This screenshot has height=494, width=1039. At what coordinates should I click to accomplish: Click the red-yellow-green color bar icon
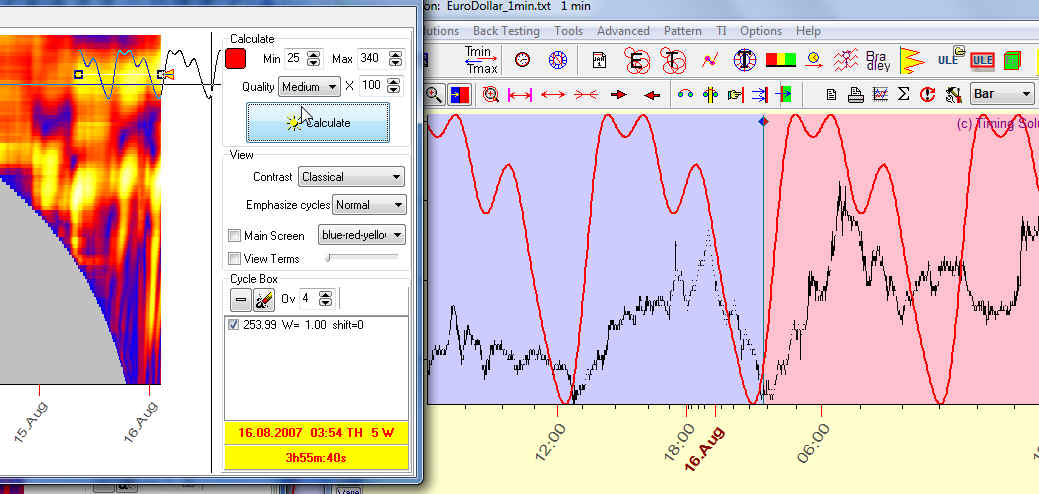[780, 60]
